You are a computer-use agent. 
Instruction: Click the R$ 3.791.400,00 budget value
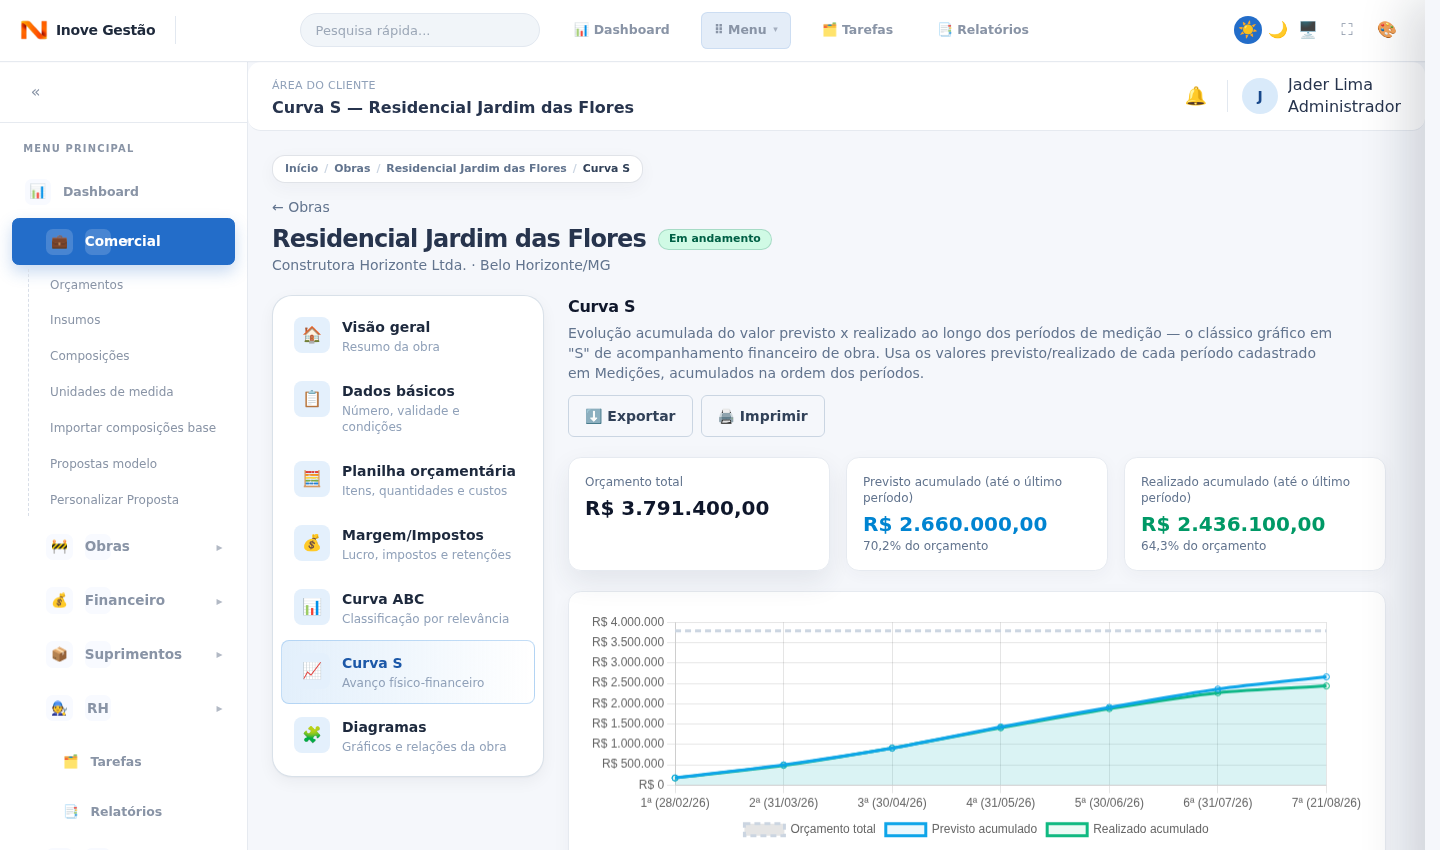677,508
